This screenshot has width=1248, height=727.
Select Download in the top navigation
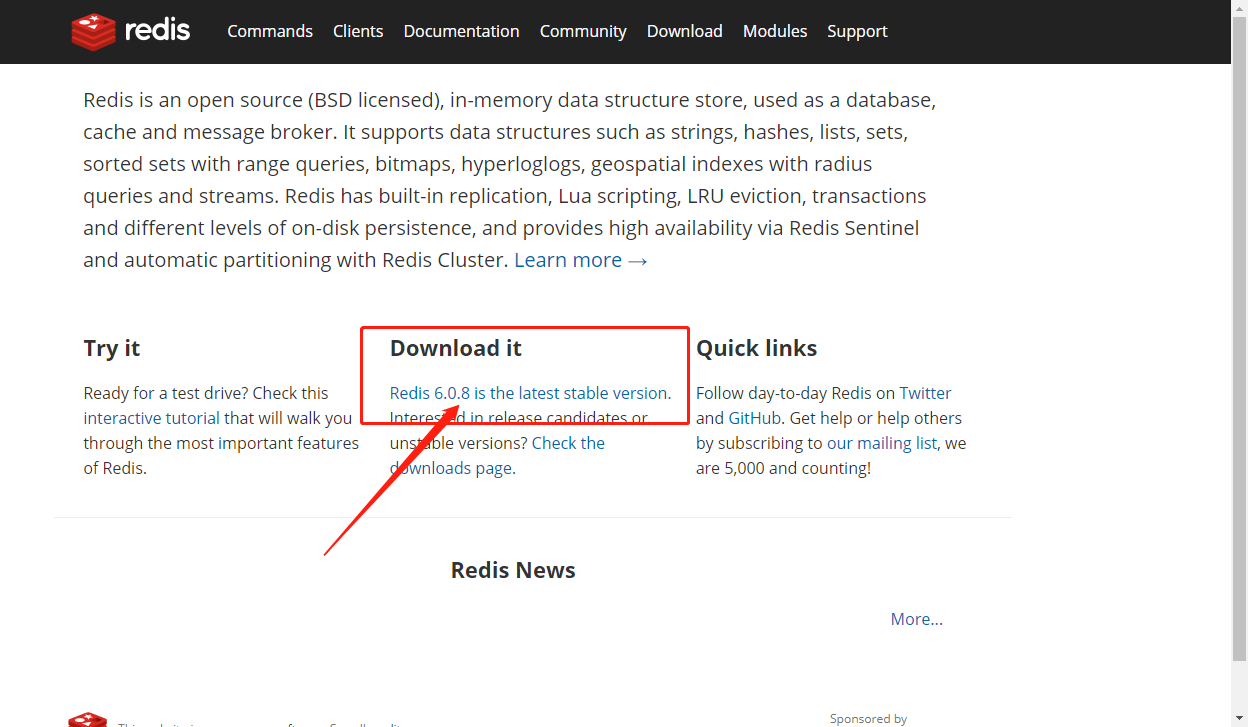point(684,31)
